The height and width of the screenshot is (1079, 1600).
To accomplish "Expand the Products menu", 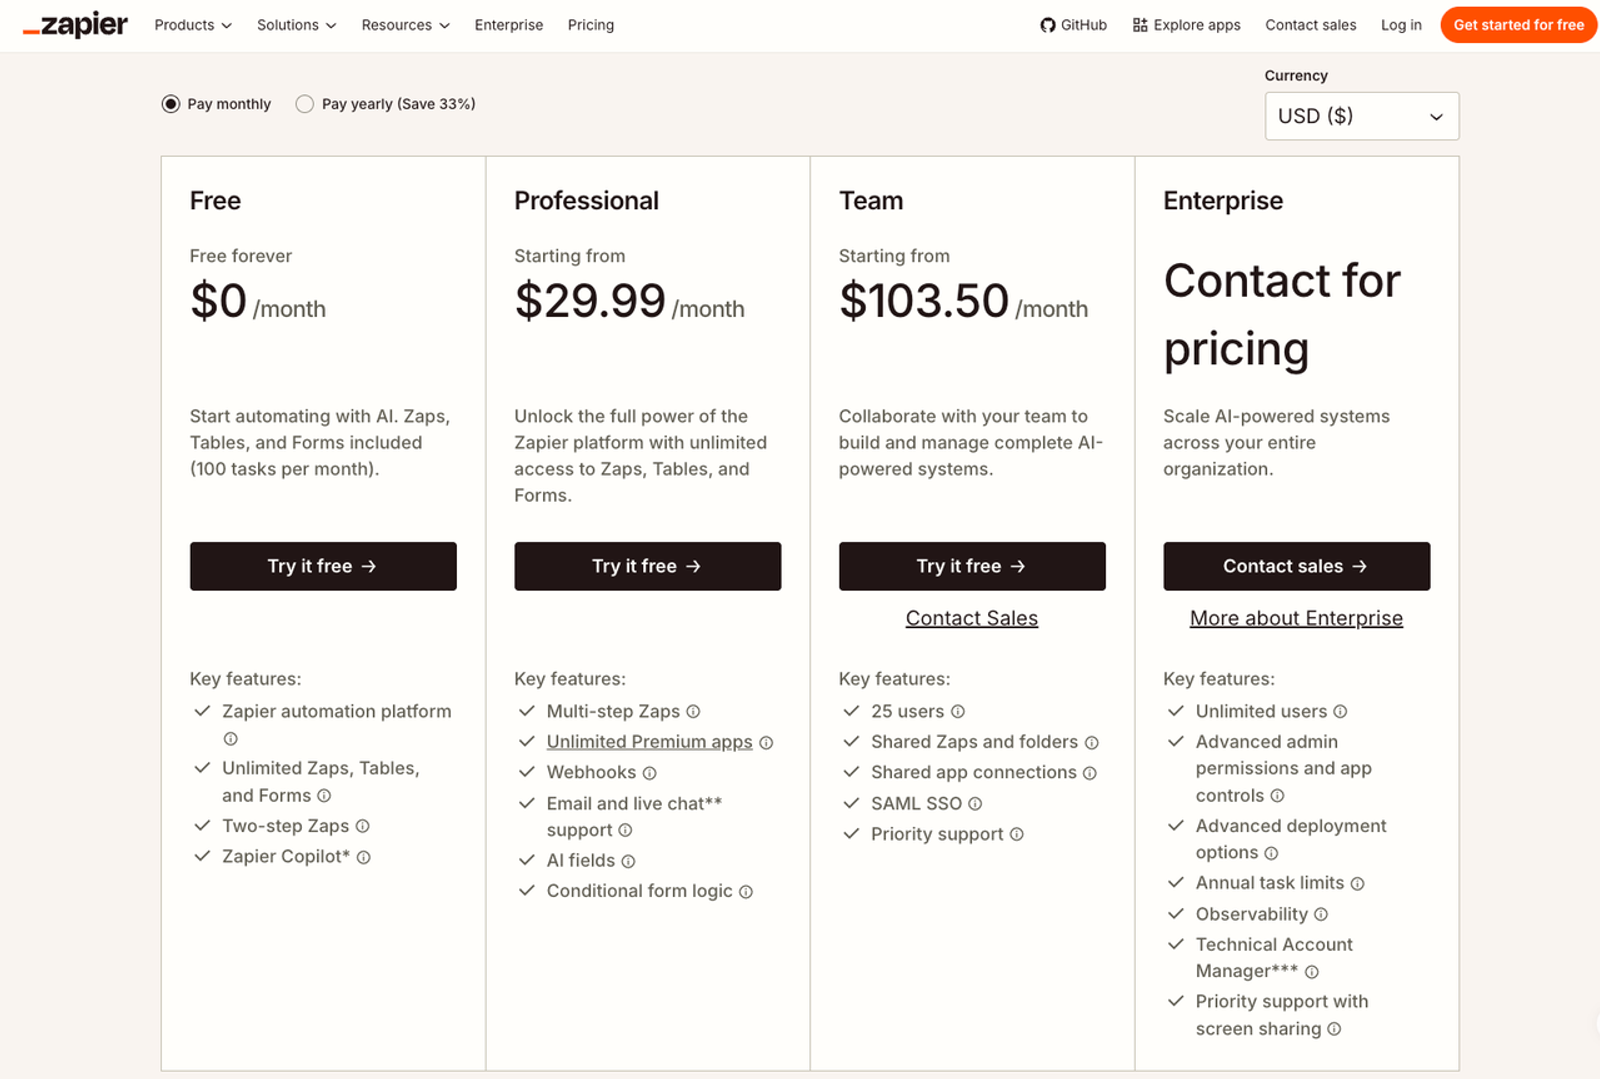I will [x=193, y=25].
